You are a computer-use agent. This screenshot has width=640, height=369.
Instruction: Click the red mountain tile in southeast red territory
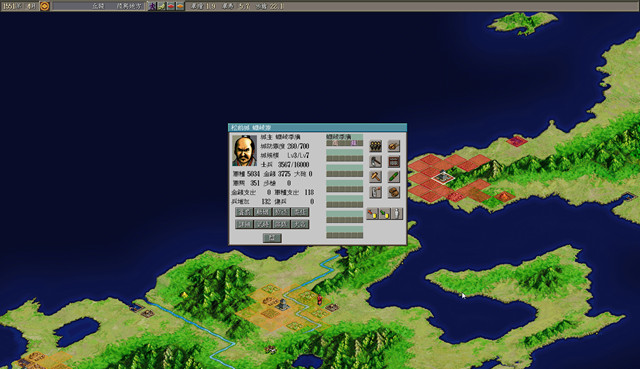pos(505,196)
